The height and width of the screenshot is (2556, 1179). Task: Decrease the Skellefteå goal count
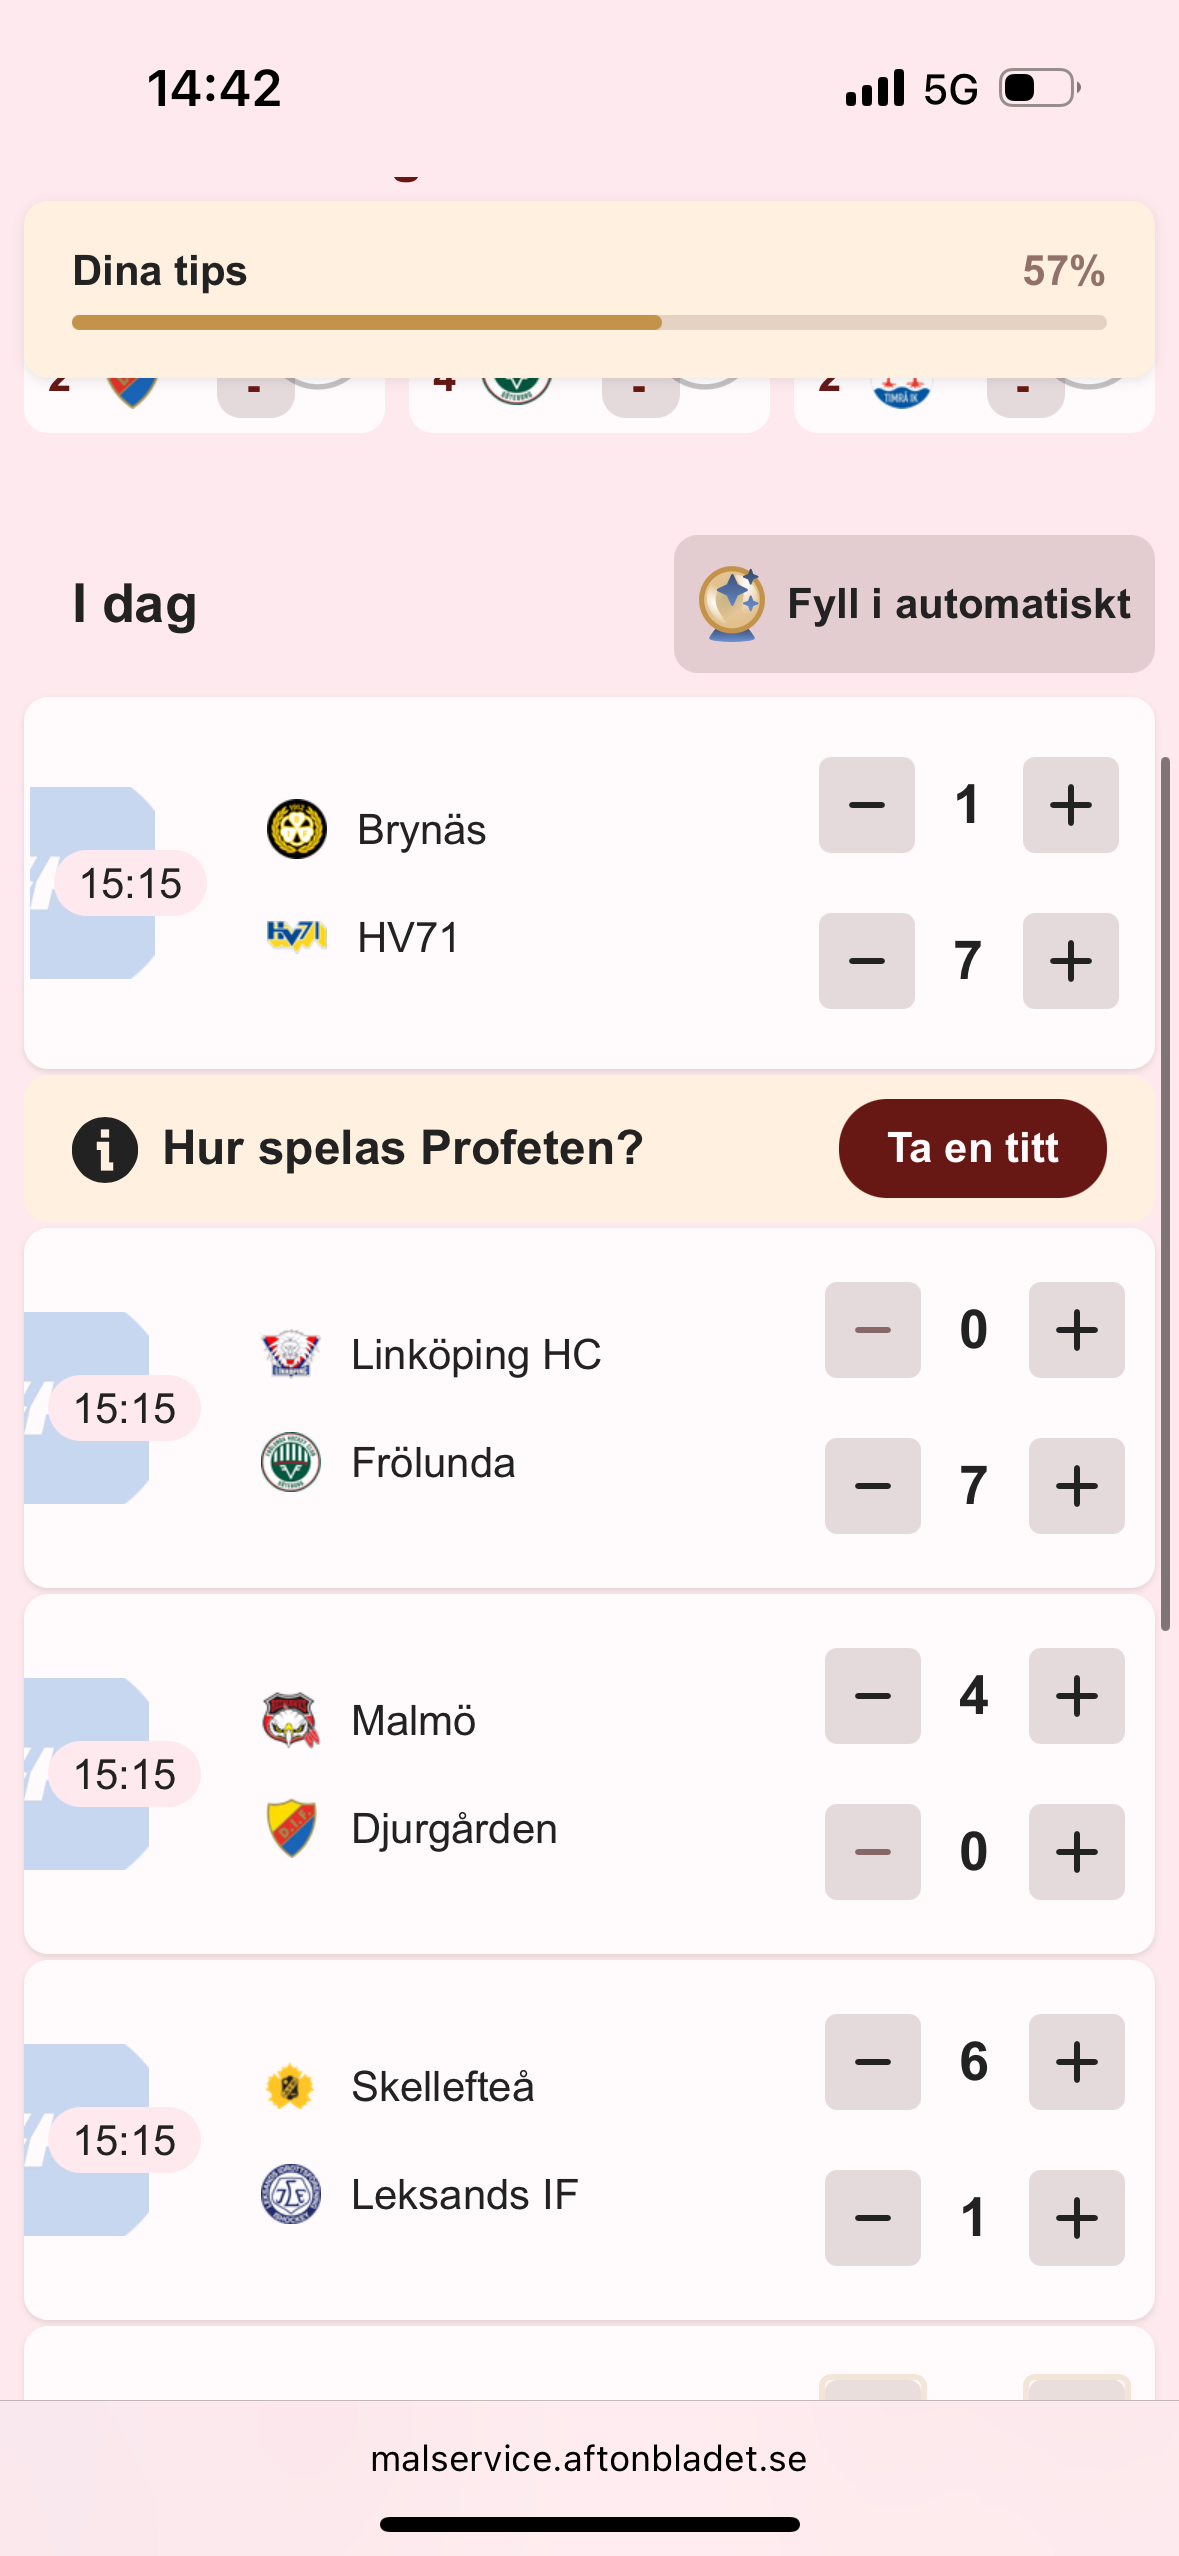[872, 2062]
